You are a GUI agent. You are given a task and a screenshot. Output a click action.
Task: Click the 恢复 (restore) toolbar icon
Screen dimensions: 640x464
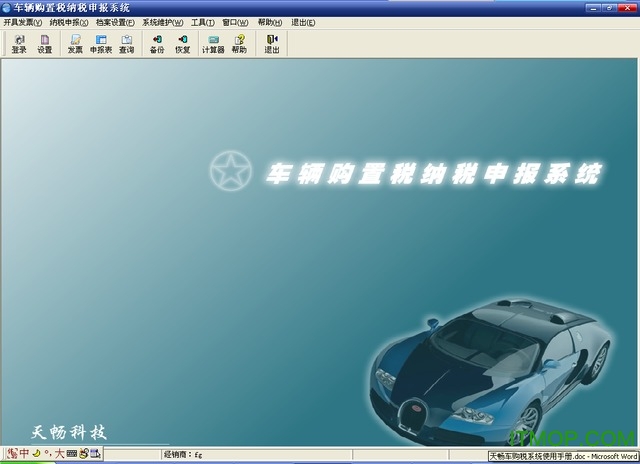point(182,44)
